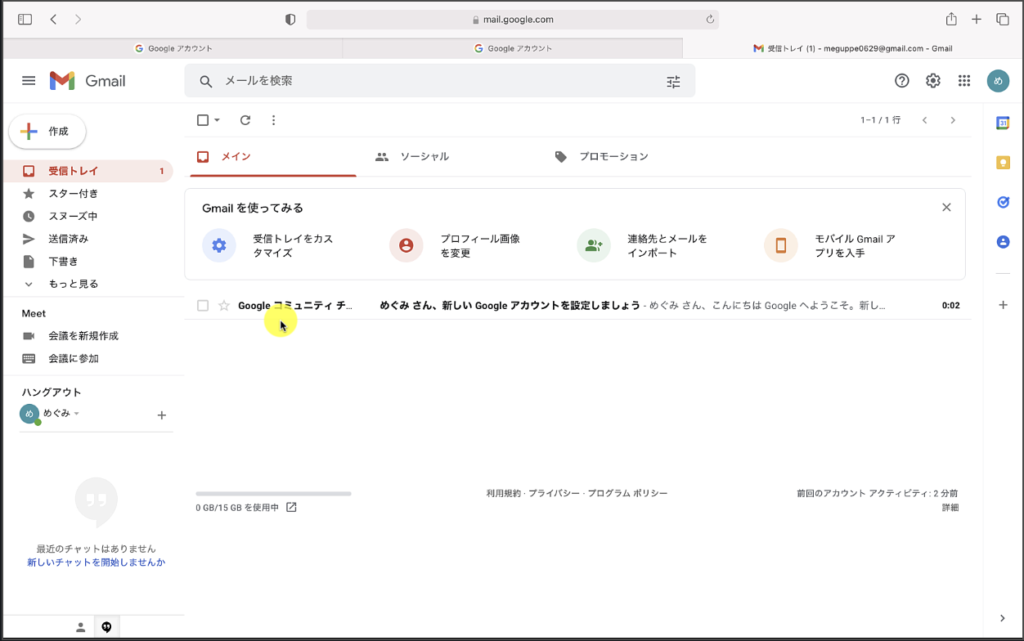Show search options filter icon
This screenshot has height=641, width=1024.
pos(673,82)
